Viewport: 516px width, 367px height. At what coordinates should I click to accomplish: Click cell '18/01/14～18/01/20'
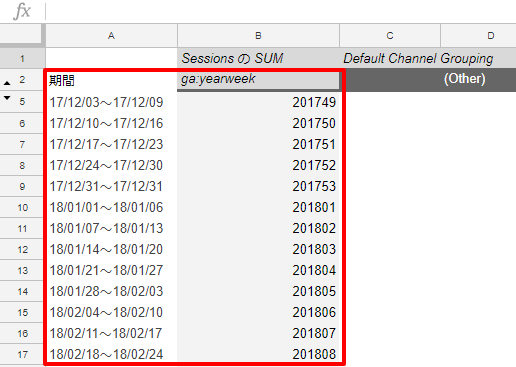[111, 249]
